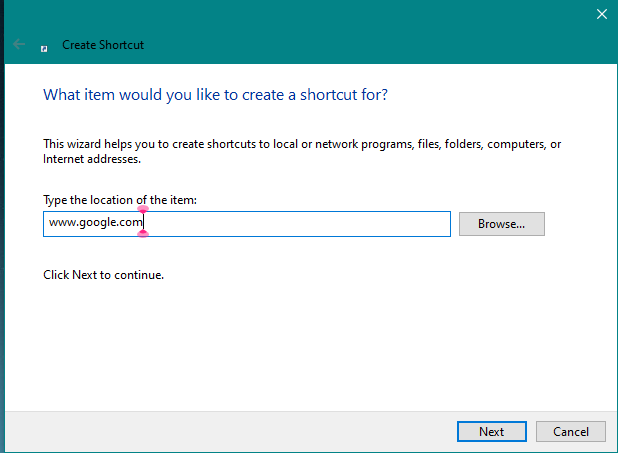The height and width of the screenshot is (453, 618).
Task: Cancel the shortcut creation
Action: tap(570, 431)
